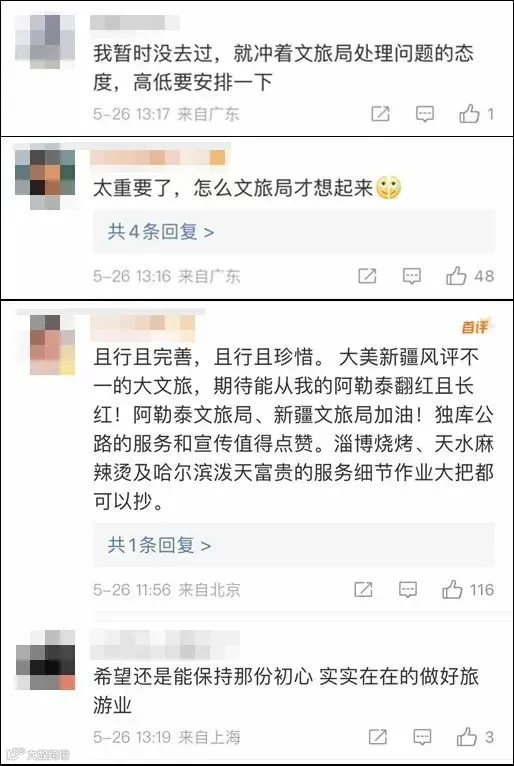This screenshot has height=766, width=514.
Task: Expand 共4条回复 replies
Action: (x=161, y=232)
